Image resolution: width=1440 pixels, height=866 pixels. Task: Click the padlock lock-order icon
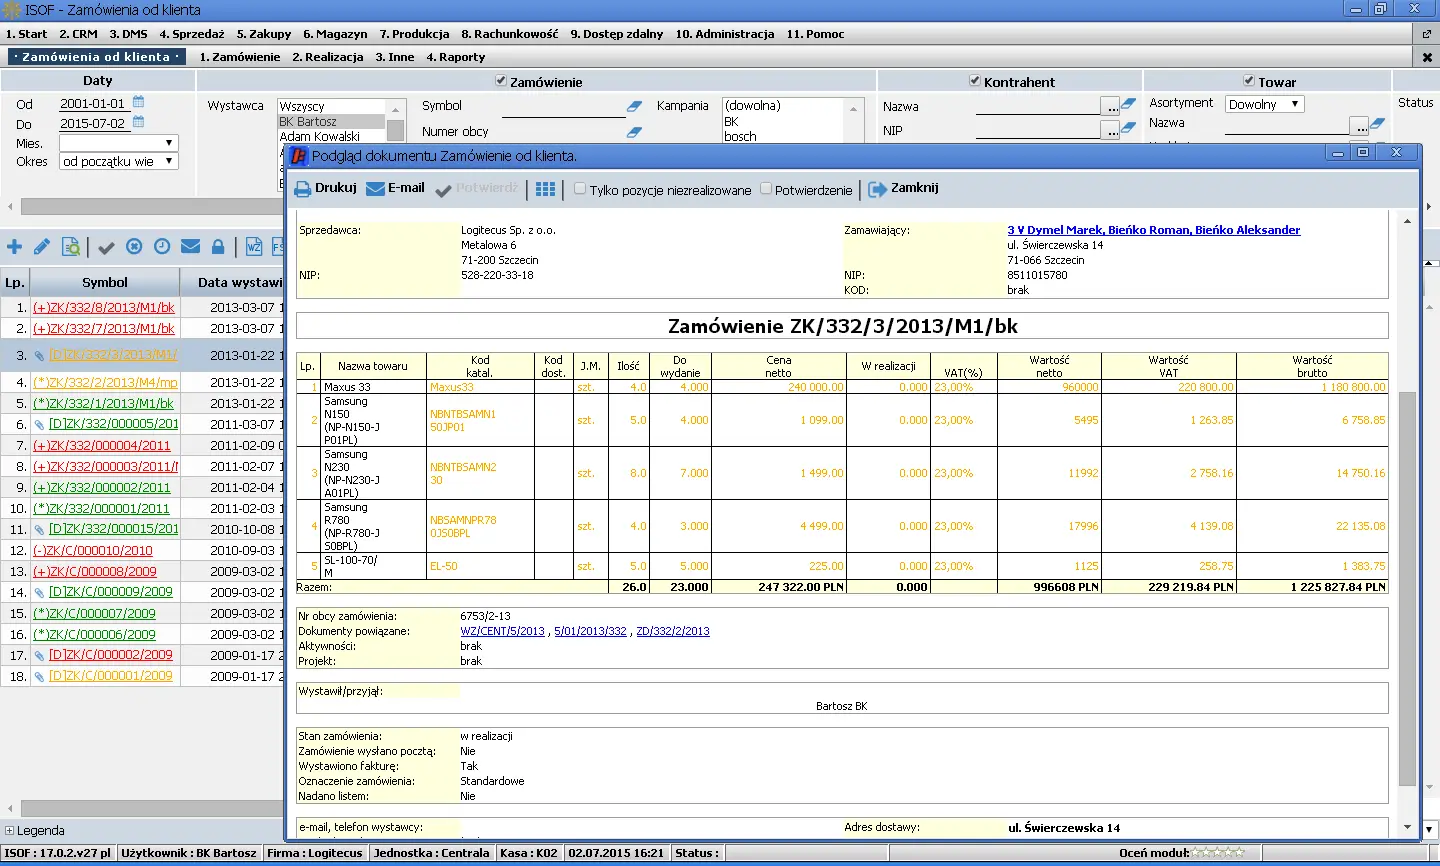tap(218, 247)
